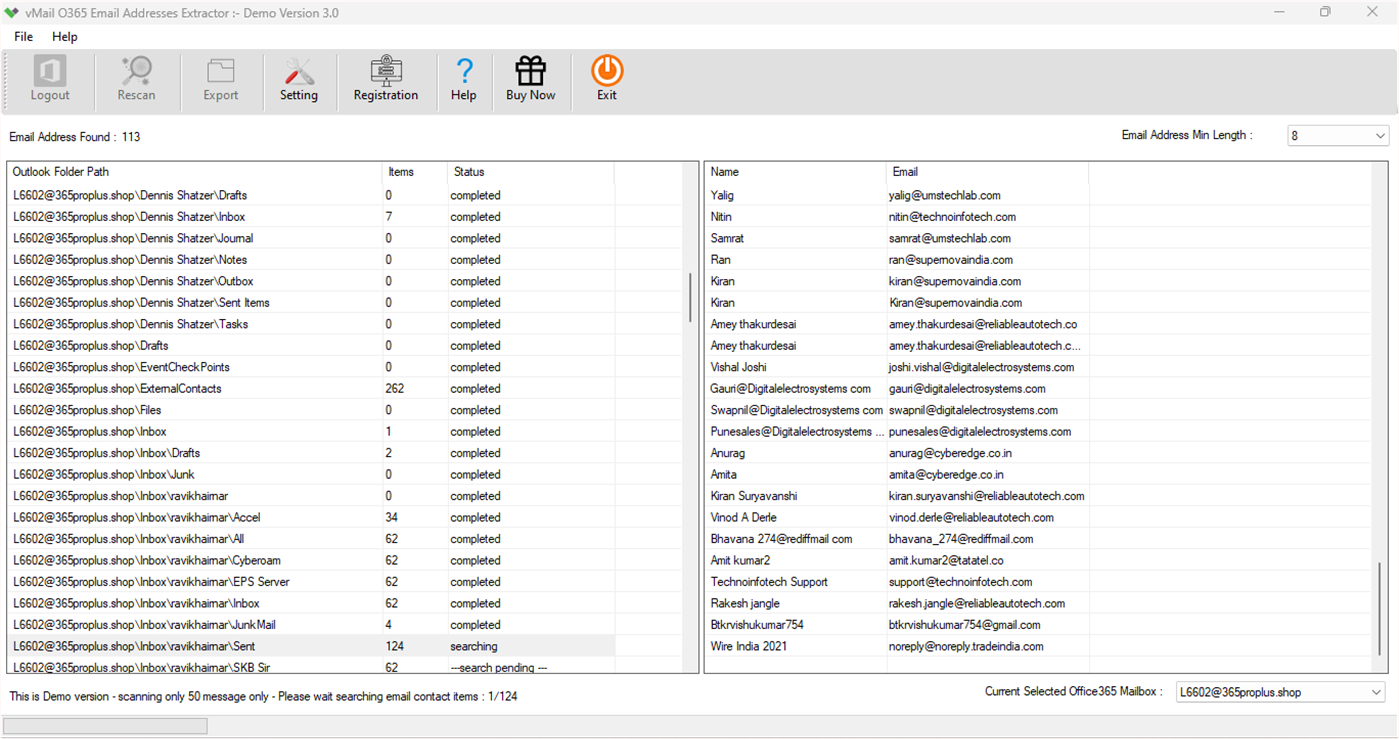This screenshot has height=739, width=1399.
Task: Click the Export toolbar icon
Action: pos(221,80)
